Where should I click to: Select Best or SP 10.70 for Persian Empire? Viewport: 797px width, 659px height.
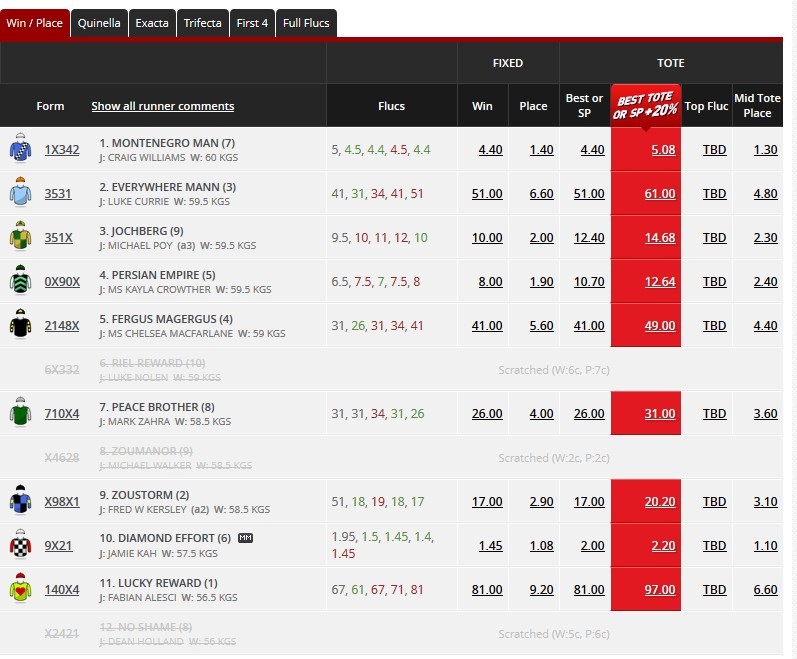point(589,281)
